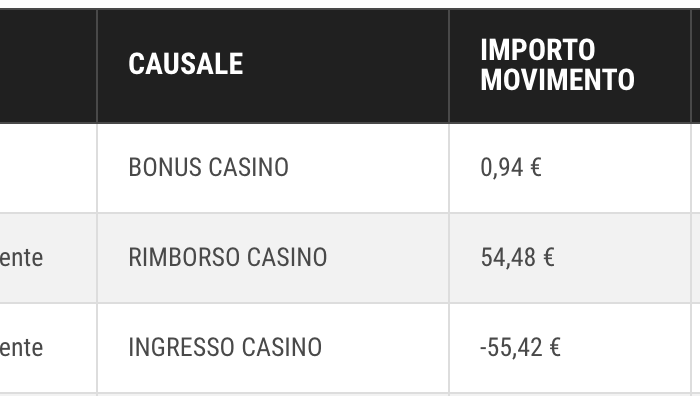Click the word BONUS in first row
The image size is (700, 396).
click(x=165, y=168)
